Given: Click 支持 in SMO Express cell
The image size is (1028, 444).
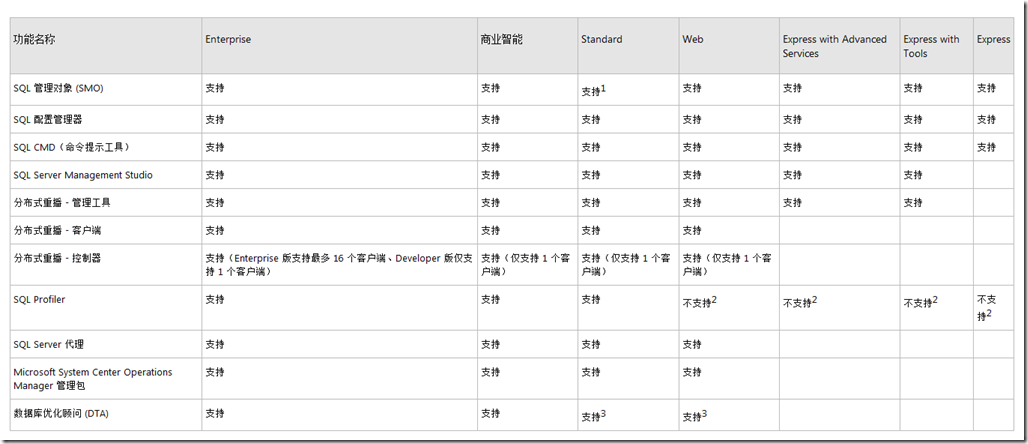Looking at the screenshot, I should tap(986, 88).
